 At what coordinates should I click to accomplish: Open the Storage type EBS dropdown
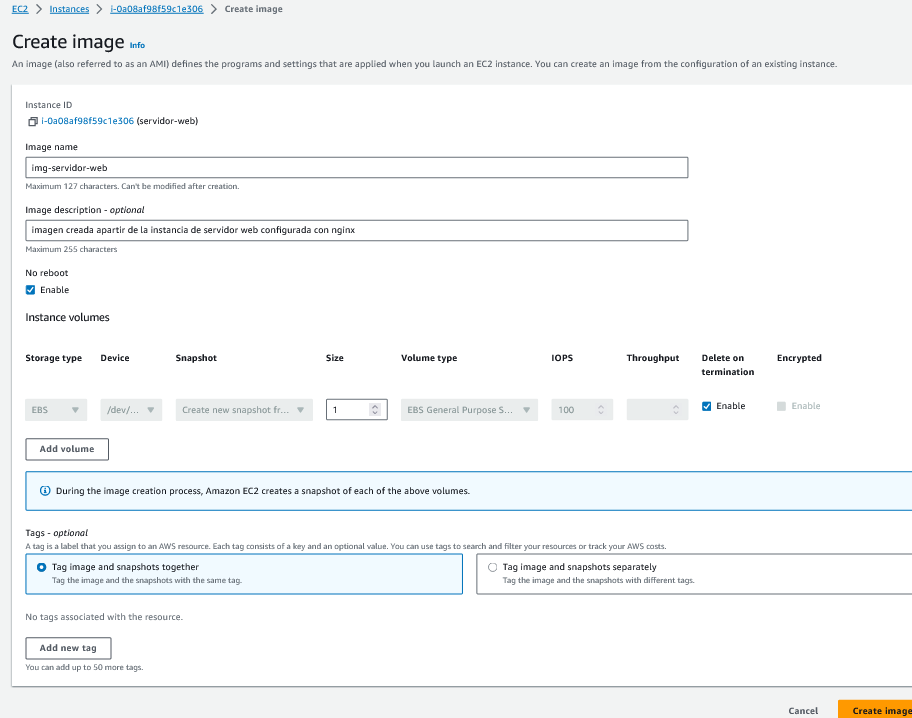pyautogui.click(x=56, y=410)
